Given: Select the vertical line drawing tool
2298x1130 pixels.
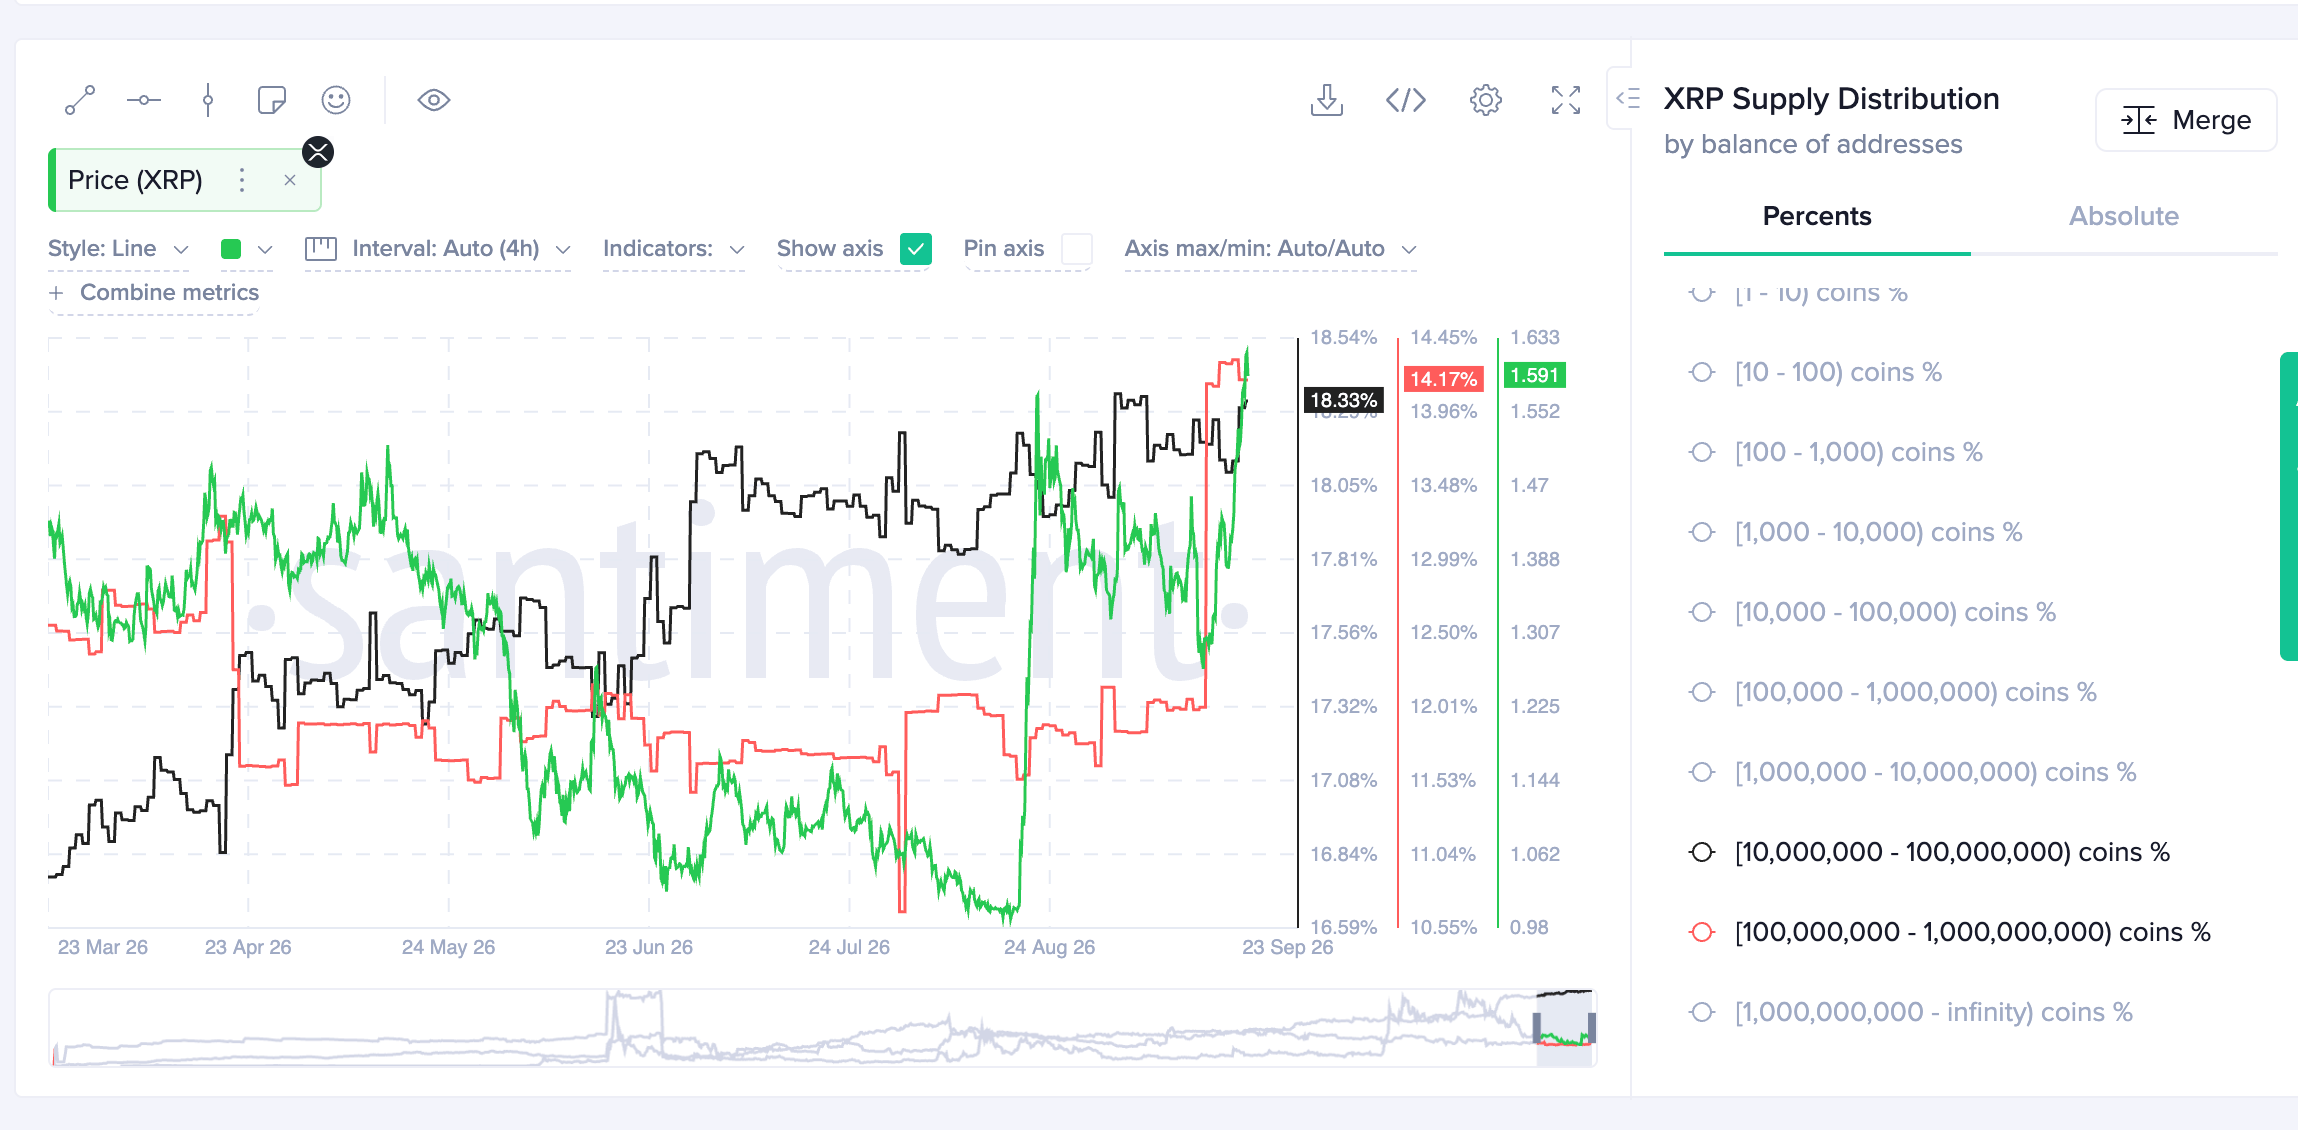Looking at the screenshot, I should pos(208,100).
